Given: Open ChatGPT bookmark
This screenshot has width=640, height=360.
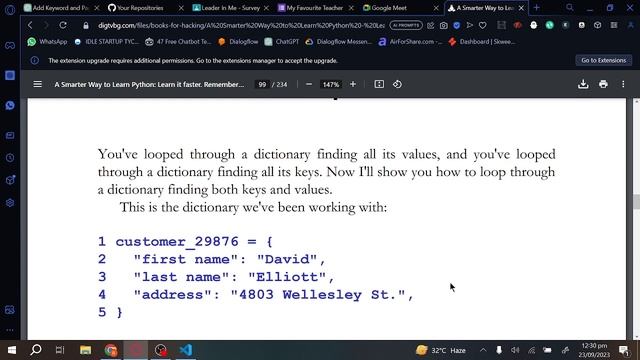Looking at the screenshot, I should [x=282, y=42].
